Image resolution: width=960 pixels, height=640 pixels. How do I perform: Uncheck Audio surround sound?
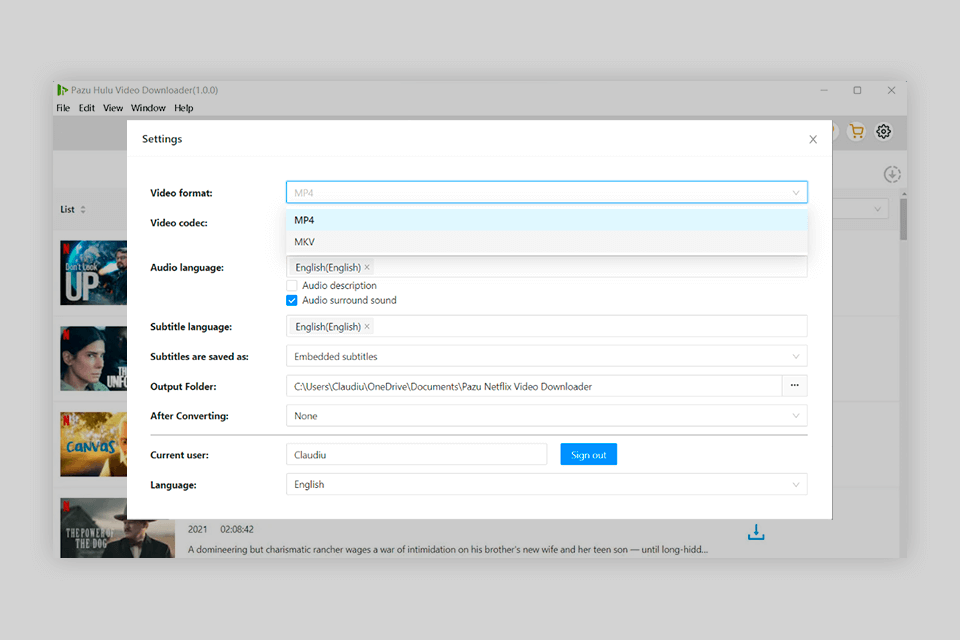[x=292, y=300]
